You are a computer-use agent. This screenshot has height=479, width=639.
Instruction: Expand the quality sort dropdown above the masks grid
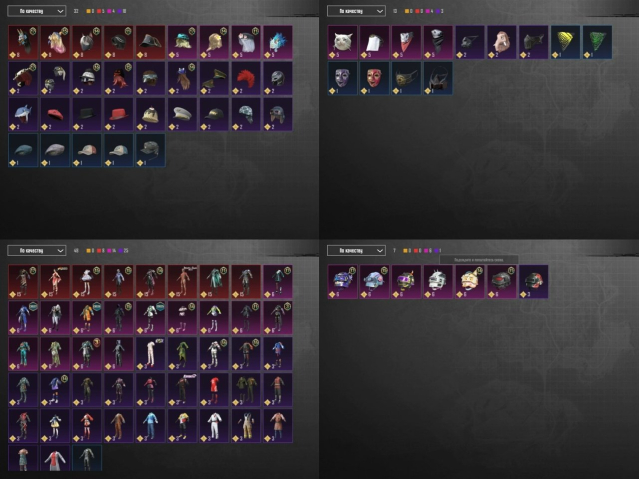point(356,11)
